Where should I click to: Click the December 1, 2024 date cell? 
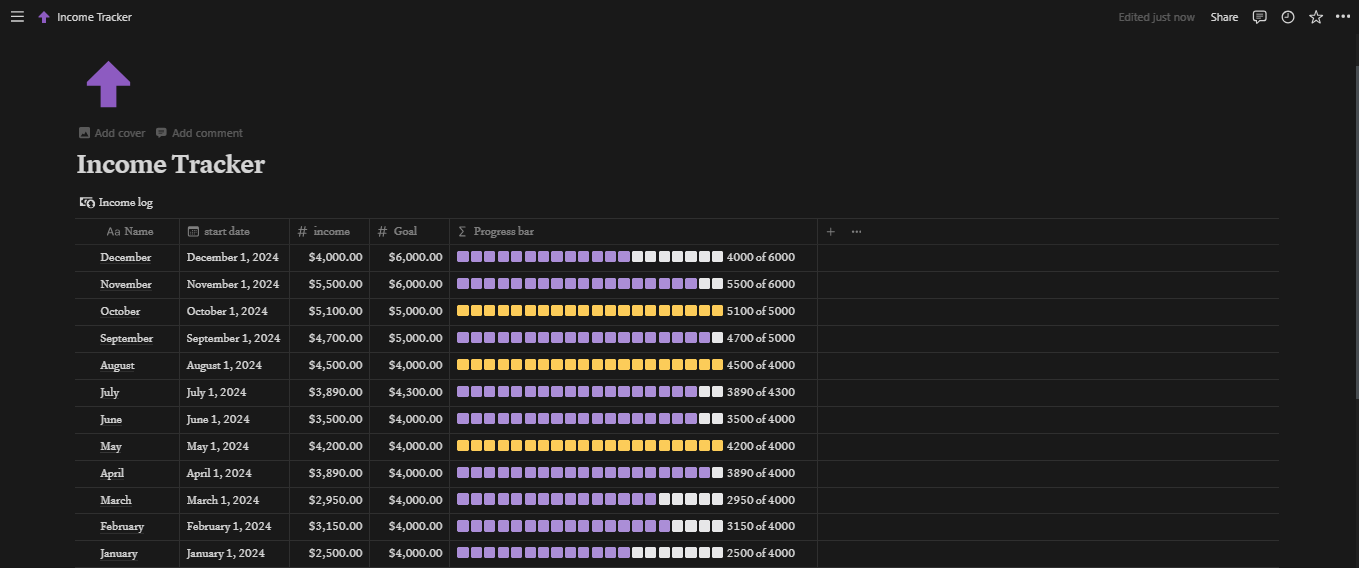coord(235,258)
